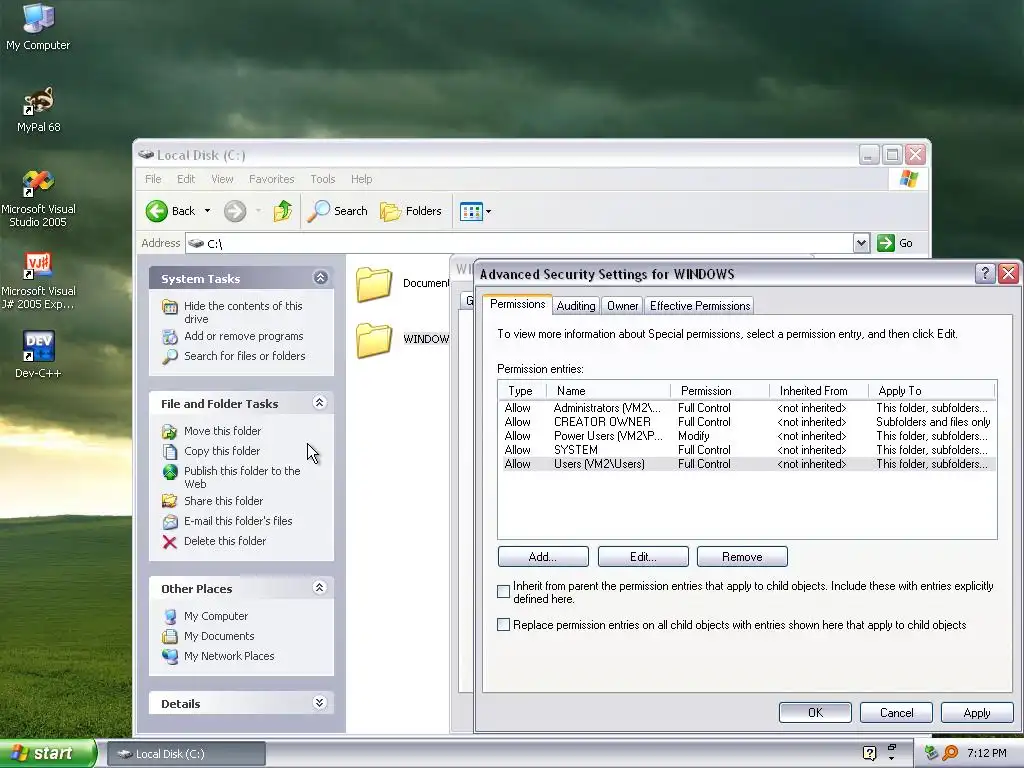Go to My Network Places
Viewport: 1024px width, 768px height.
click(229, 656)
